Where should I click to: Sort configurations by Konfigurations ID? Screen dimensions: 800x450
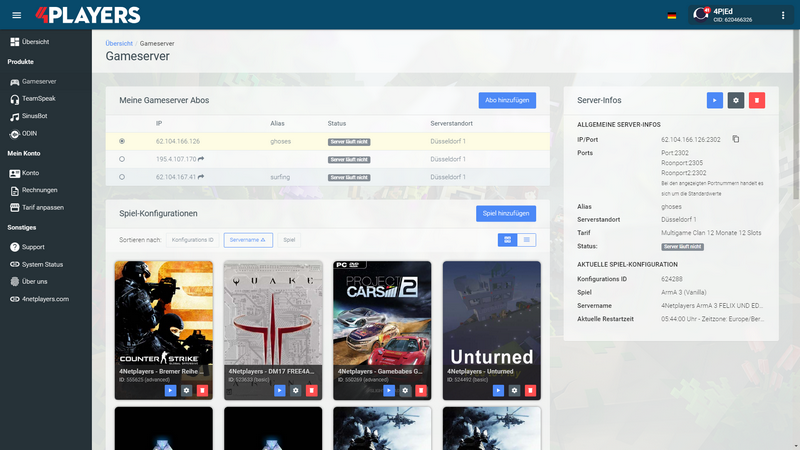(x=192, y=240)
